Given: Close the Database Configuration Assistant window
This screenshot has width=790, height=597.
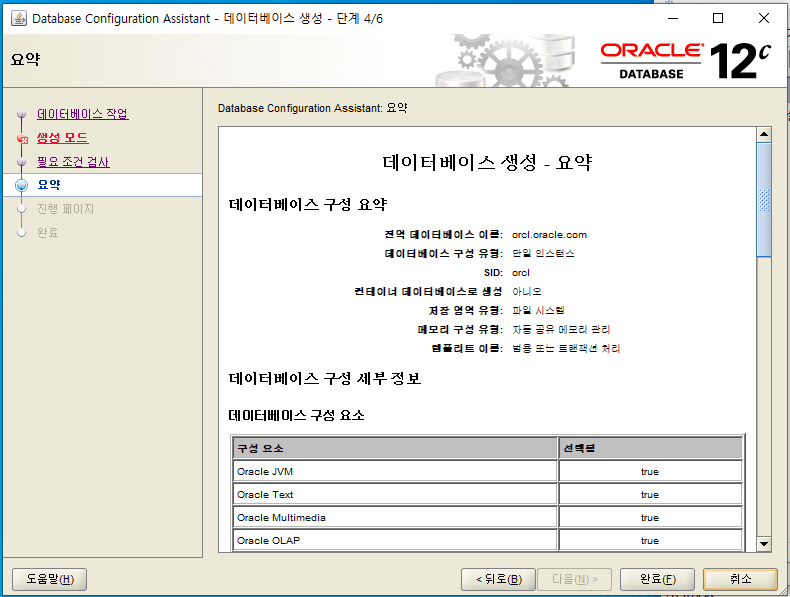Looking at the screenshot, I should [764, 18].
